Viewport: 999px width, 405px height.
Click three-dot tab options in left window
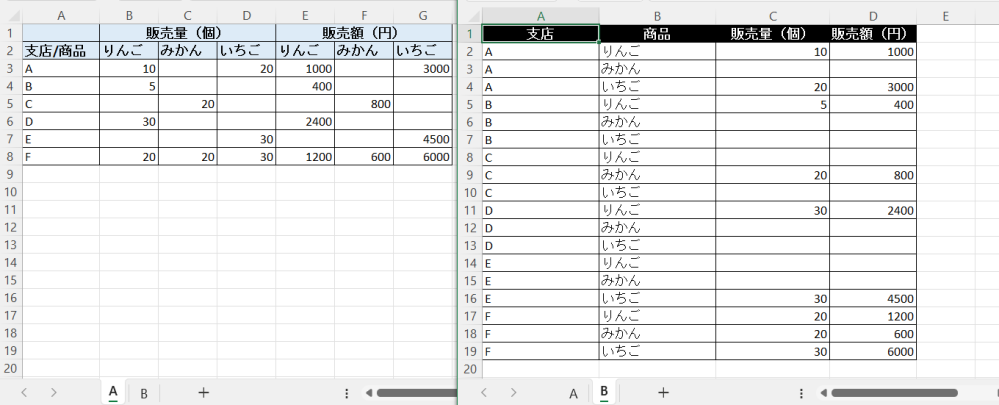point(346,393)
